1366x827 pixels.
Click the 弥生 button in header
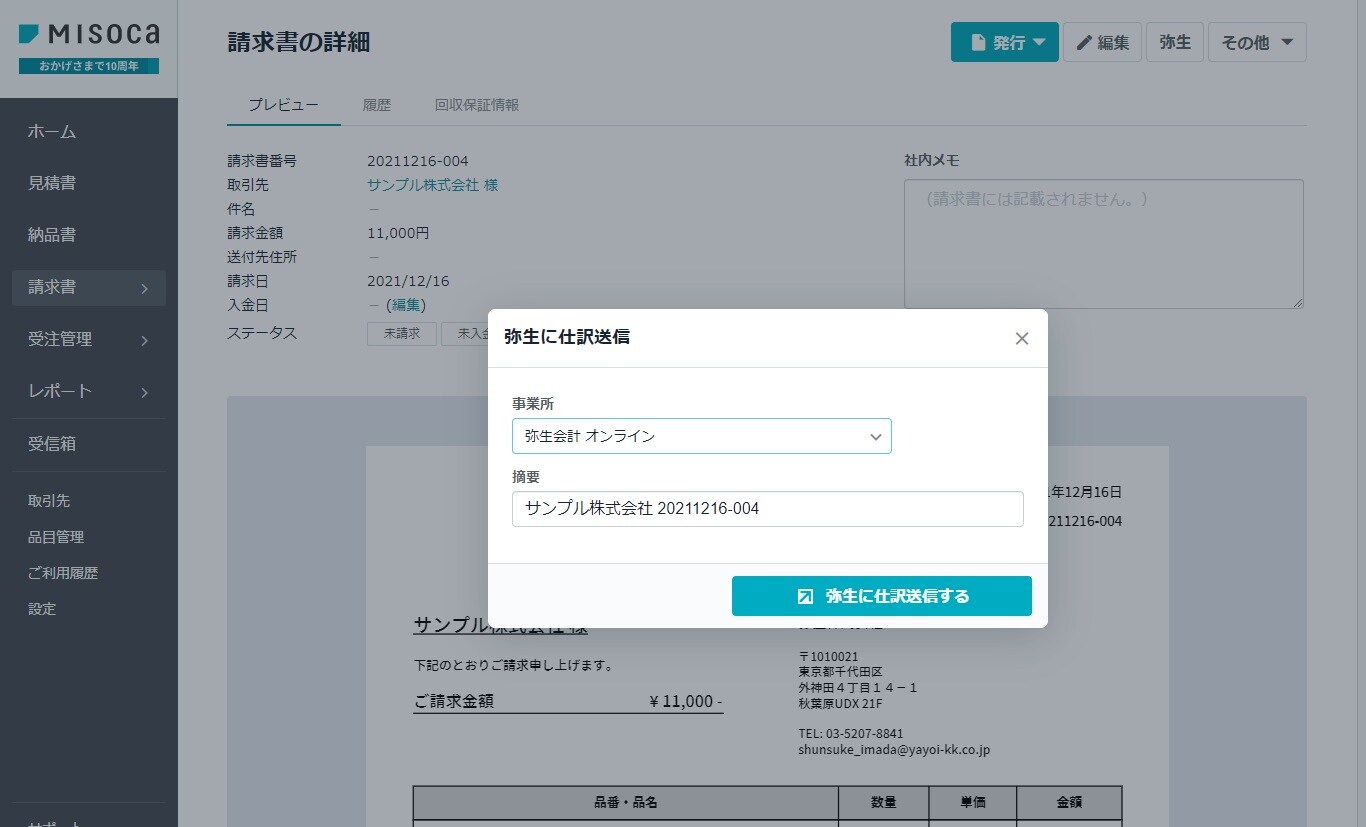click(1174, 42)
